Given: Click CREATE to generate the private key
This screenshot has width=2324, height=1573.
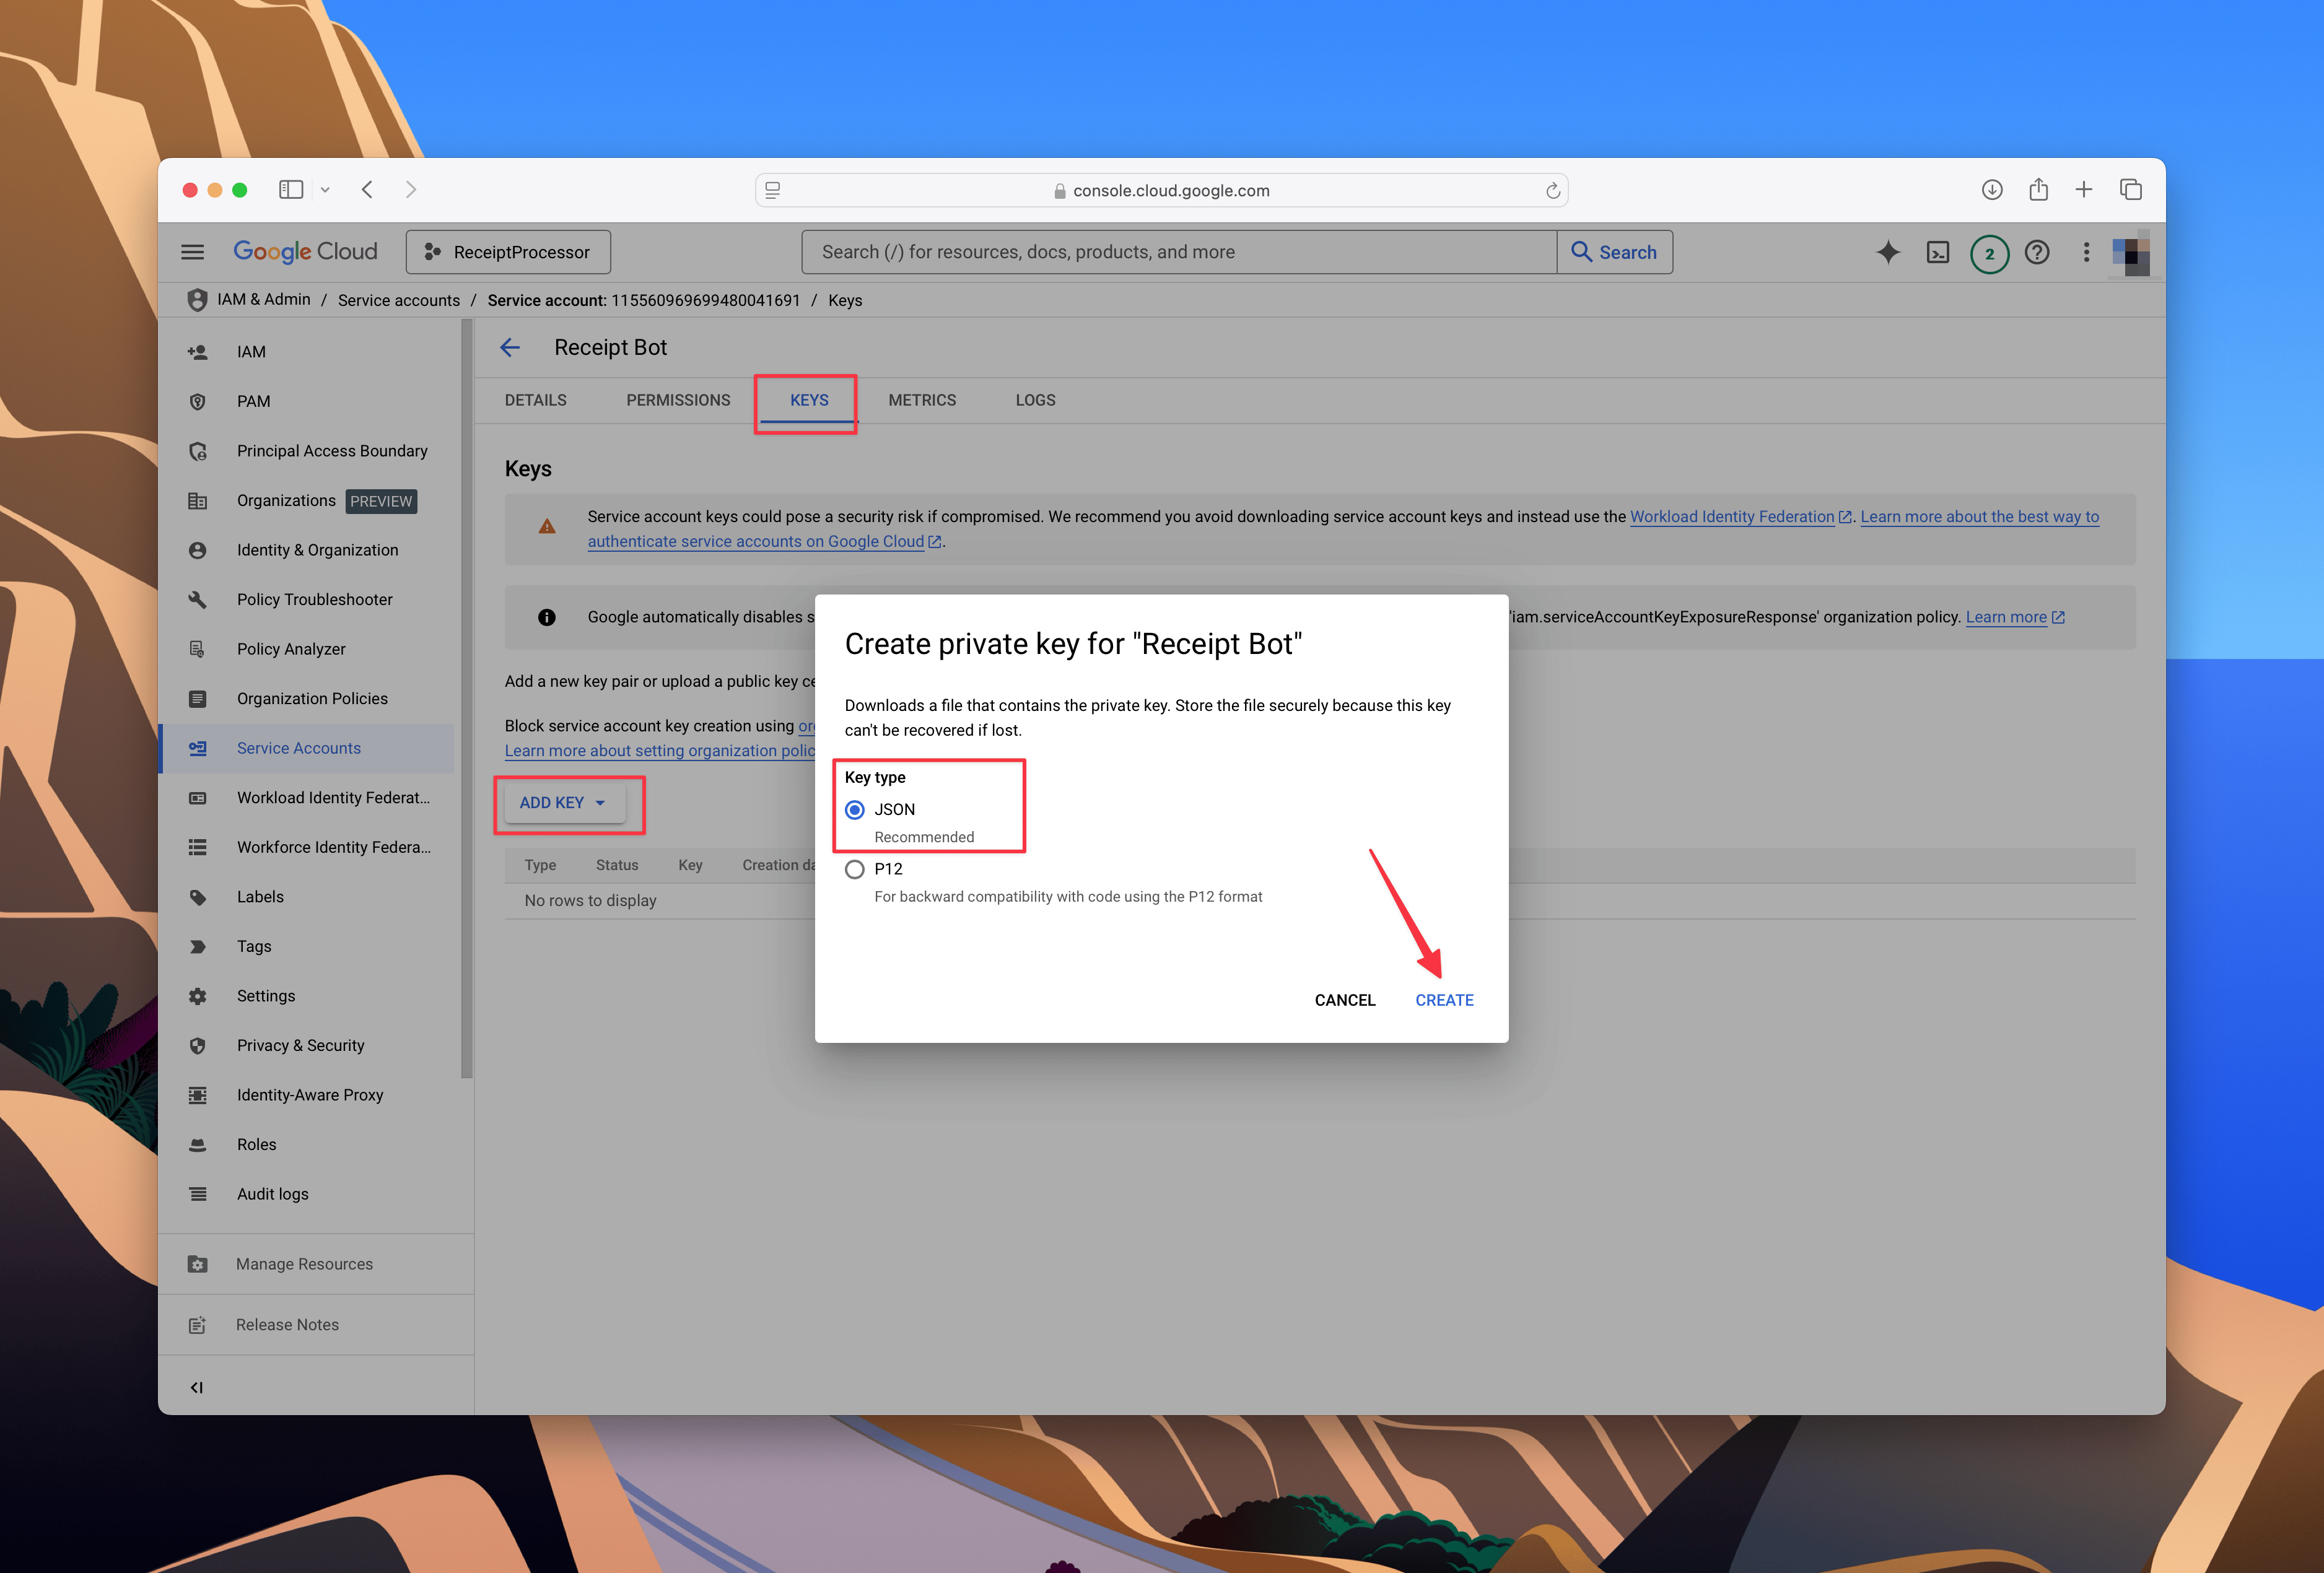Looking at the screenshot, I should (1444, 1000).
